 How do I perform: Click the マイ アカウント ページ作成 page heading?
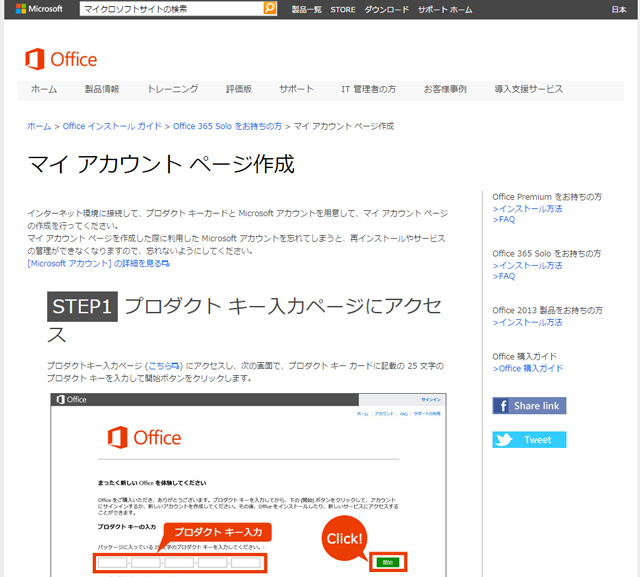161,164
